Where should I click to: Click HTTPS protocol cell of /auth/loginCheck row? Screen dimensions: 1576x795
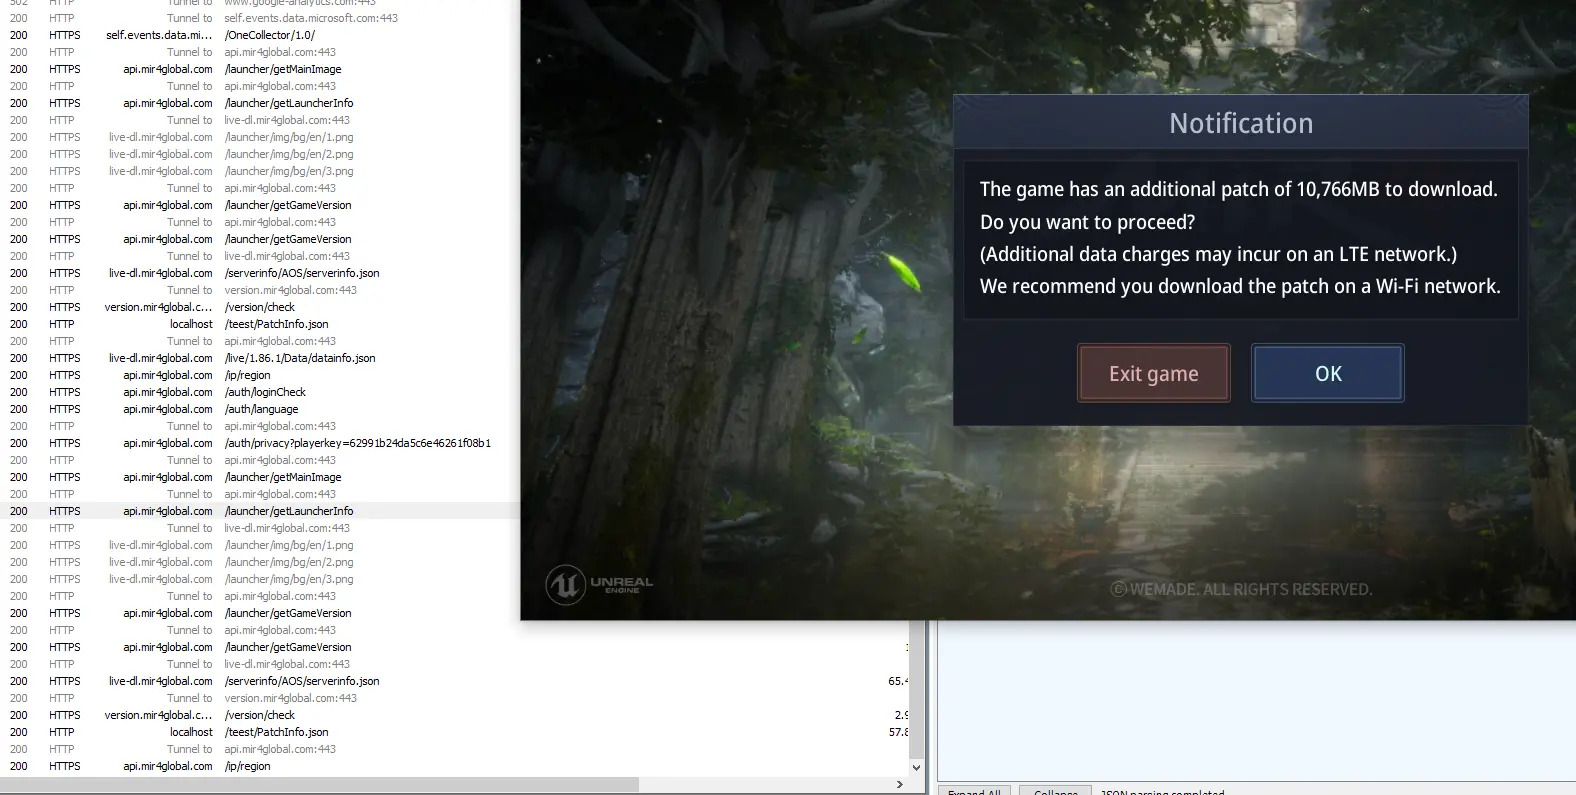(x=65, y=392)
